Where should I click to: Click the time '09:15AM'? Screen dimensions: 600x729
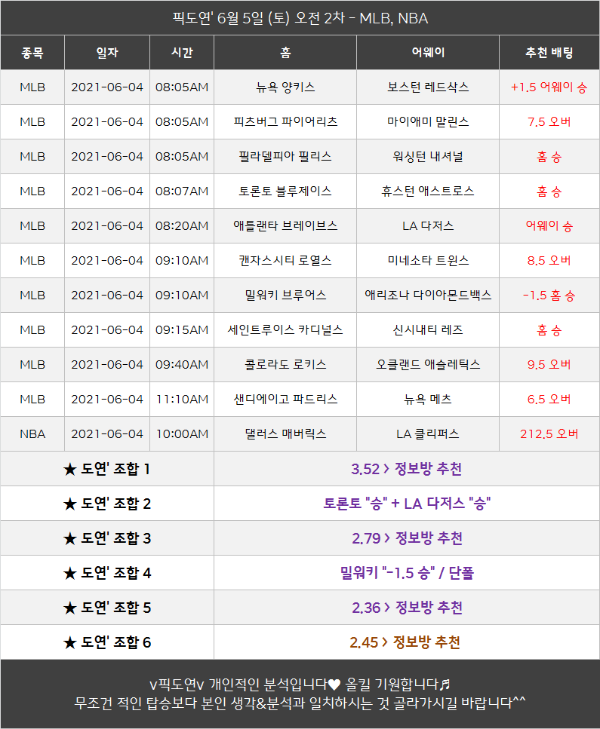182,330
